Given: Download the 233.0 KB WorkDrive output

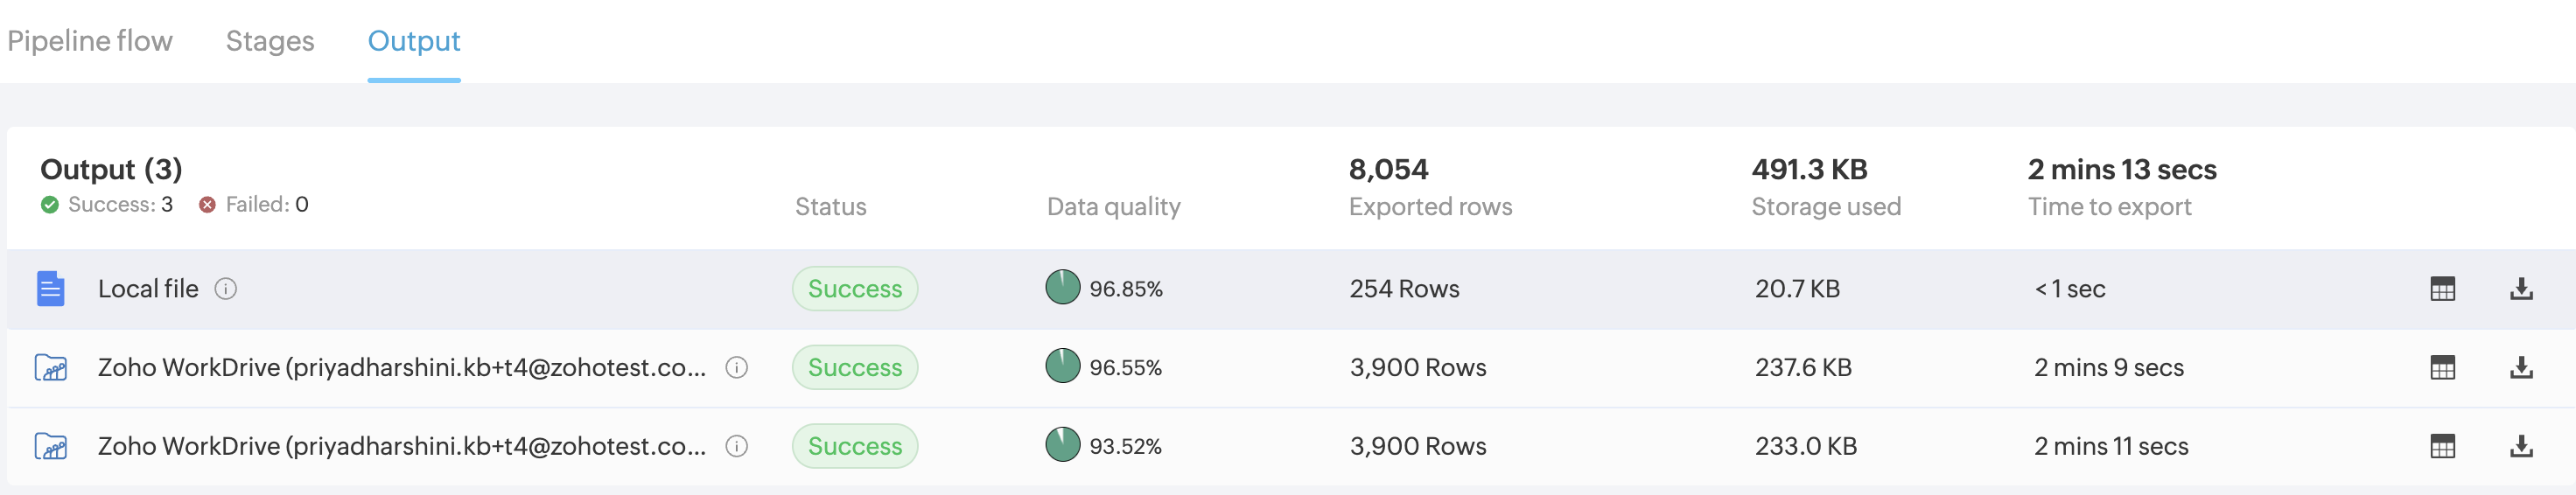Looking at the screenshot, I should [x=2521, y=446].
